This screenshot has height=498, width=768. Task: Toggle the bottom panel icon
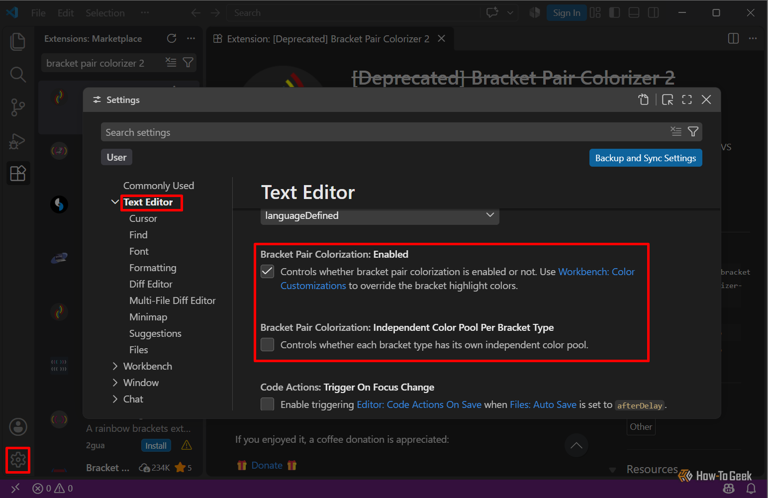click(x=634, y=13)
